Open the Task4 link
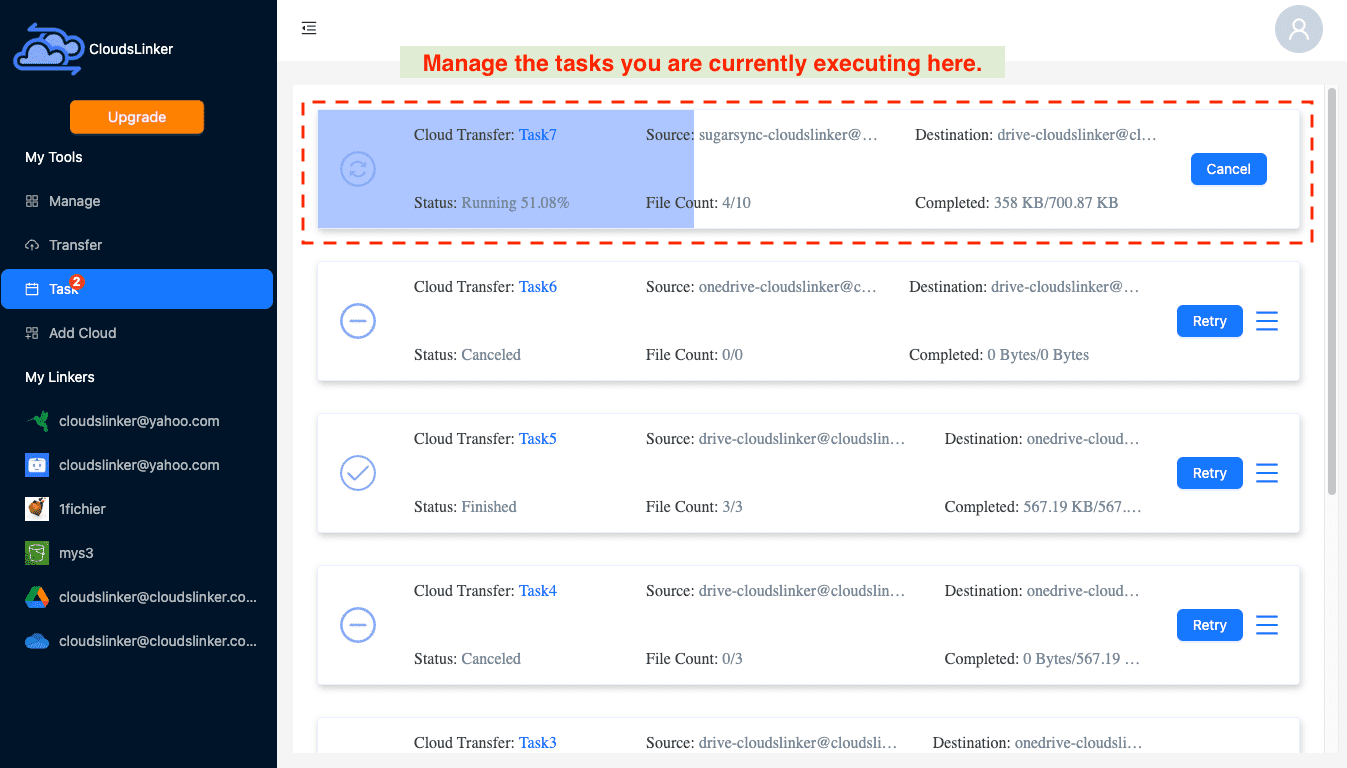Screen dimensions: 1347x768 click(x=538, y=591)
